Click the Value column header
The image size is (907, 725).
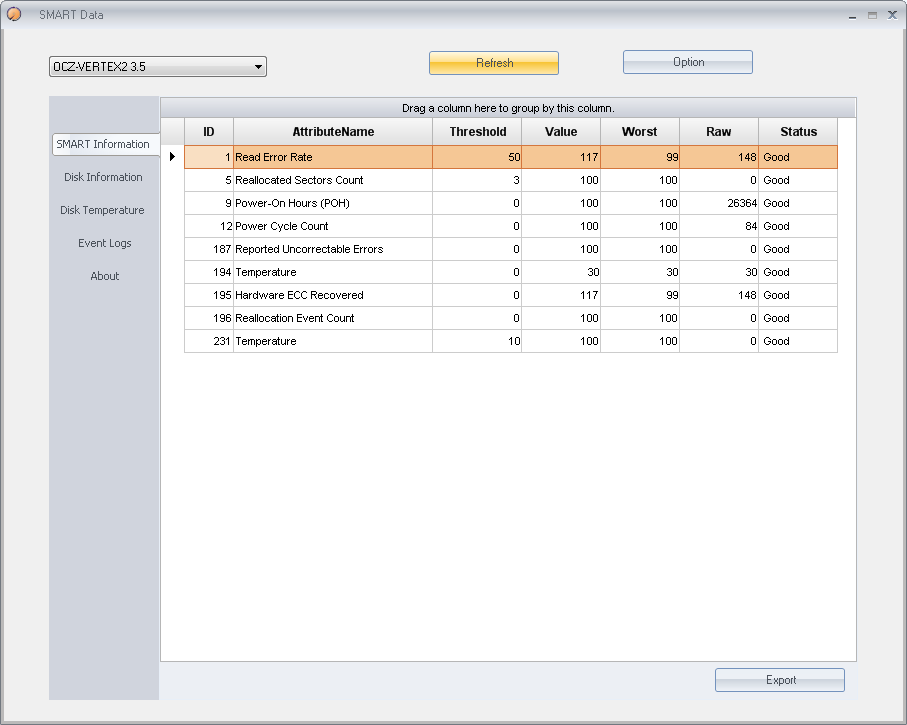(x=561, y=132)
